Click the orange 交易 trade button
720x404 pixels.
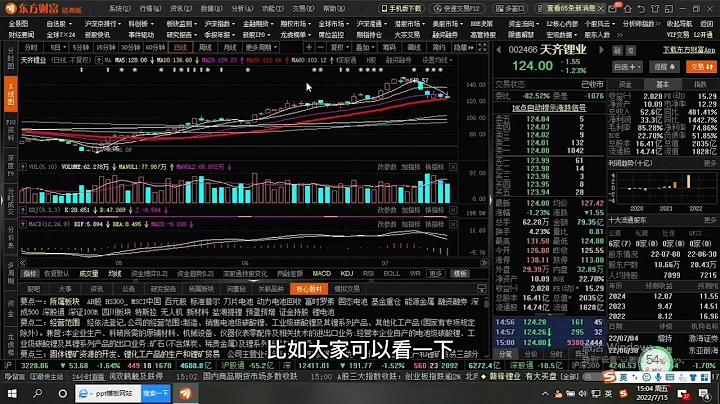tap(702, 67)
